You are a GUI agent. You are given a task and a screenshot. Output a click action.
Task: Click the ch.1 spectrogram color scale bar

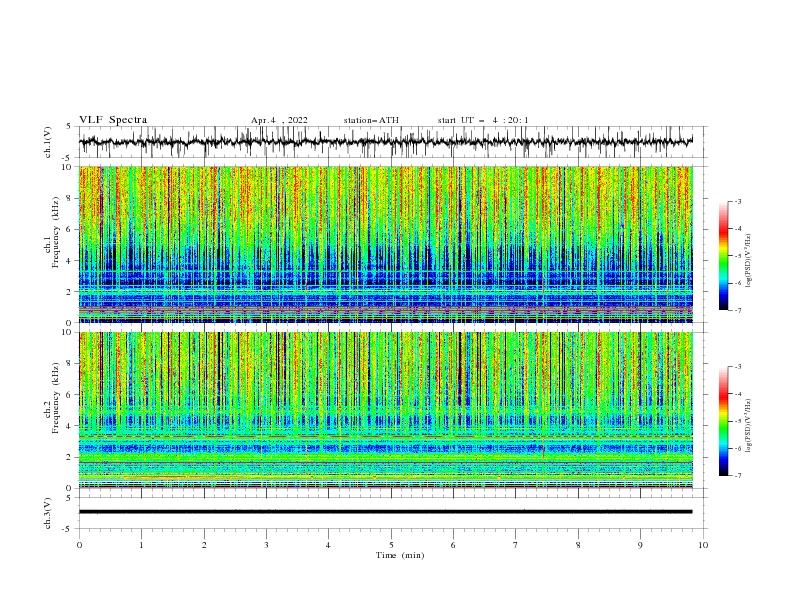tap(723, 256)
